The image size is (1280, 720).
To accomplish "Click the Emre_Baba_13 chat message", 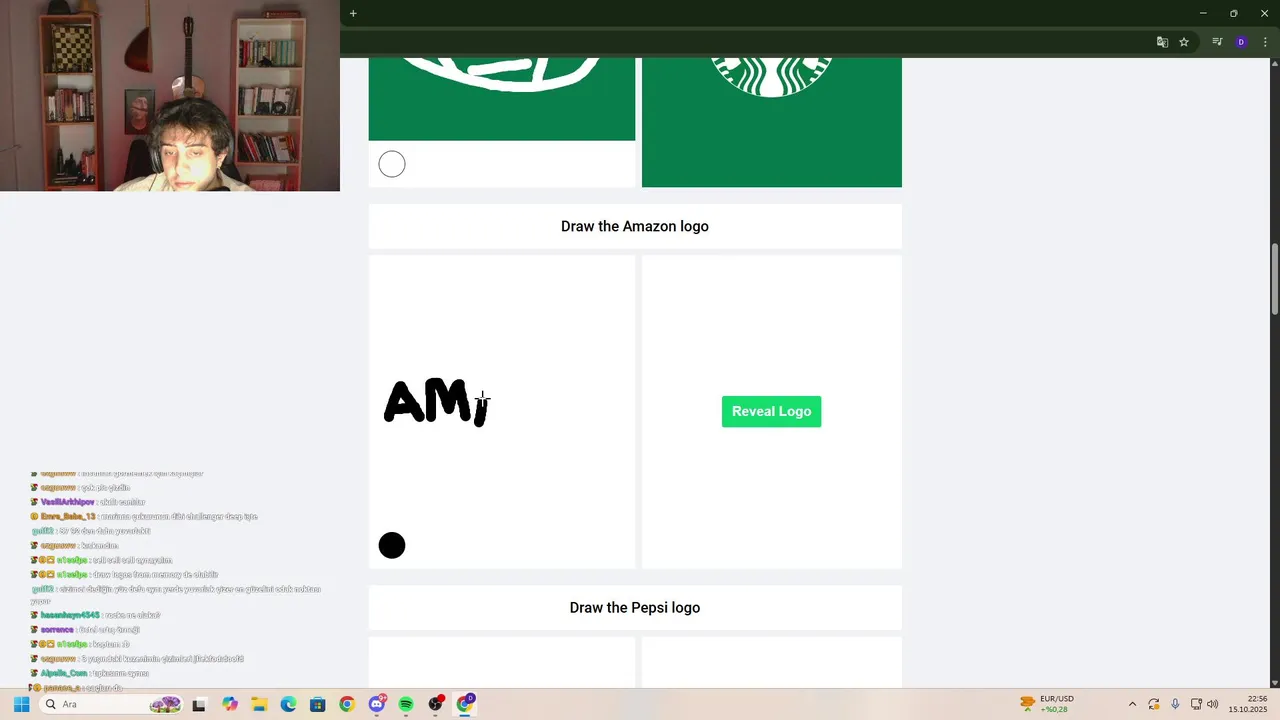I will pyautogui.click(x=144, y=516).
